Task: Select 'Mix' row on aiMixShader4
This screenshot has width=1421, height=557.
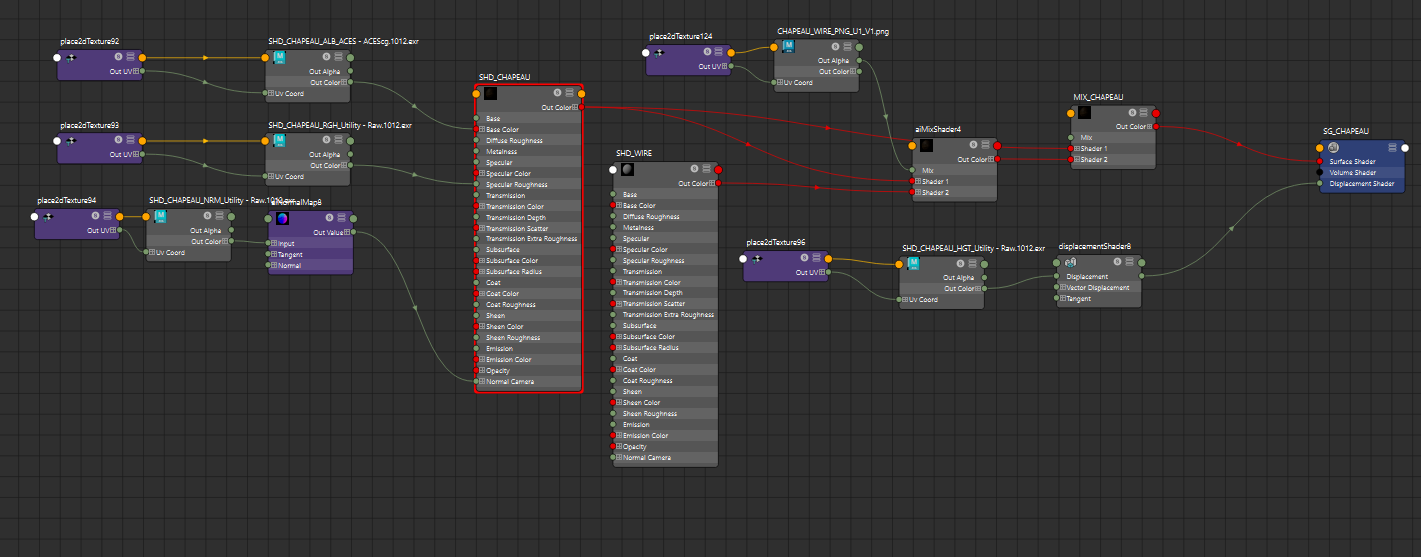Action: click(x=954, y=170)
